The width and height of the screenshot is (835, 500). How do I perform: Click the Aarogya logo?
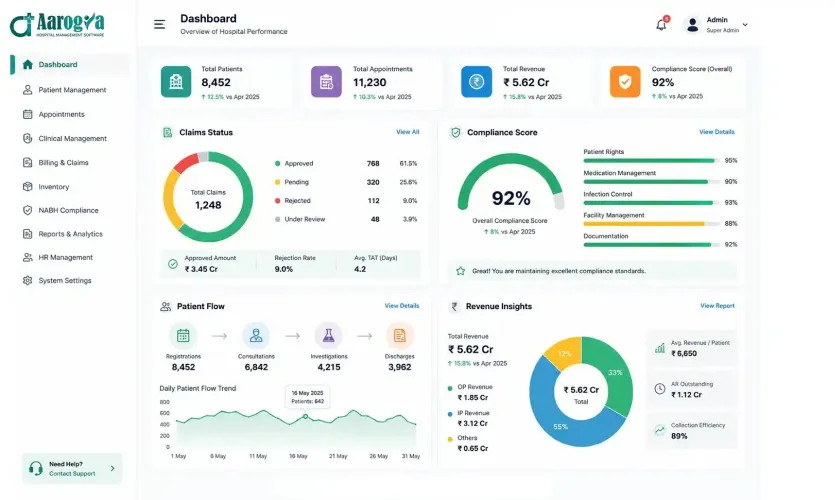(x=57, y=25)
